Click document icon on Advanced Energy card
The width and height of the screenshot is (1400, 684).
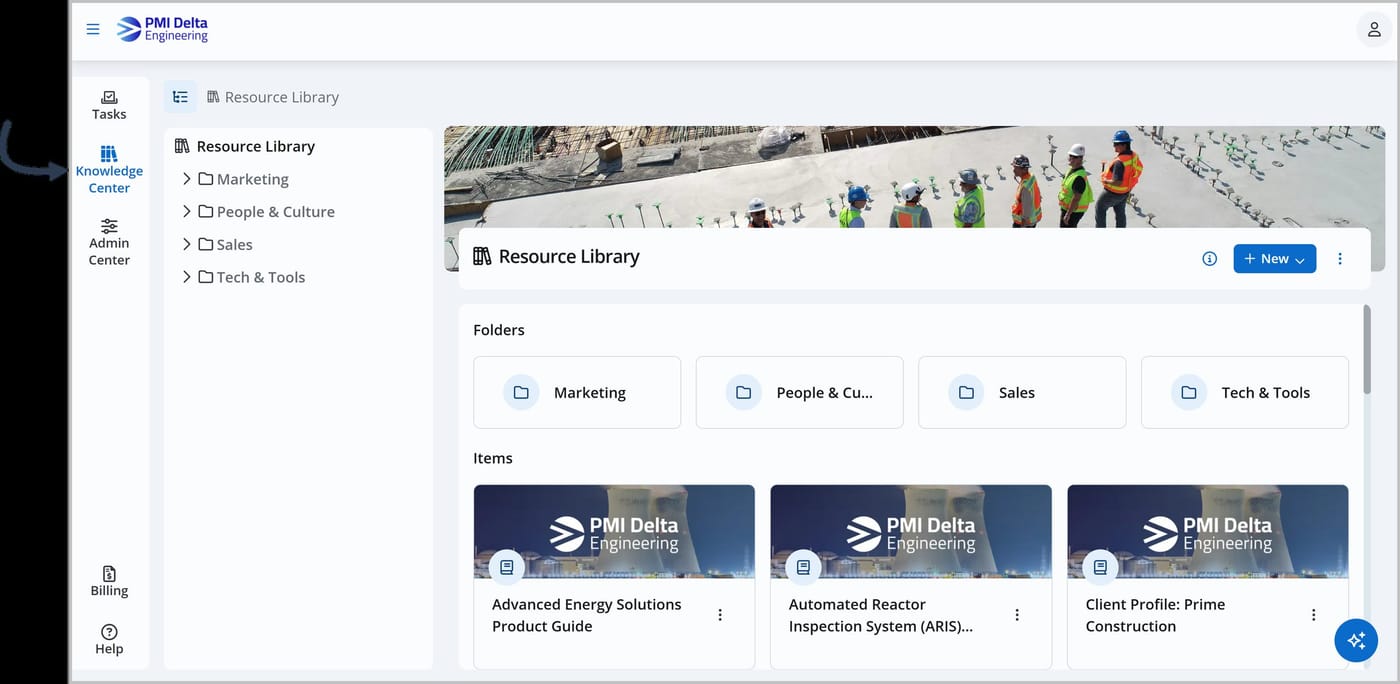tap(507, 567)
